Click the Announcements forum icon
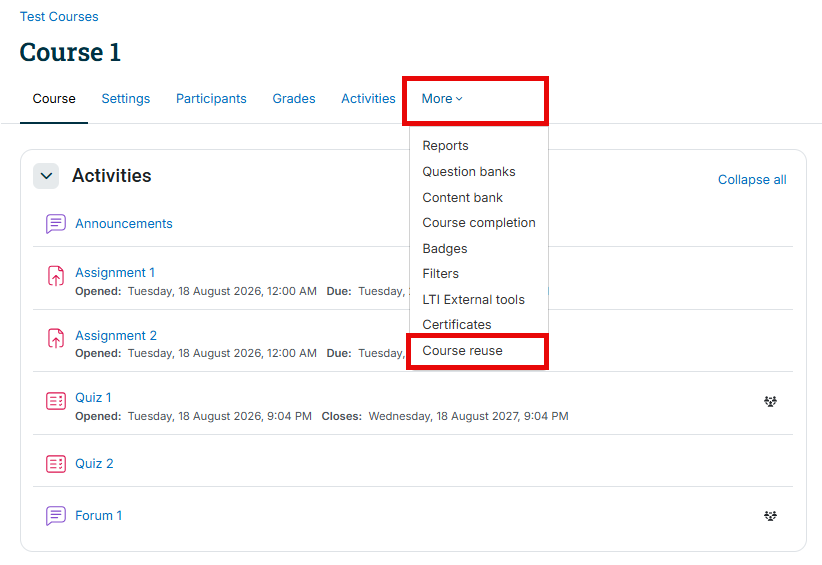 56,224
